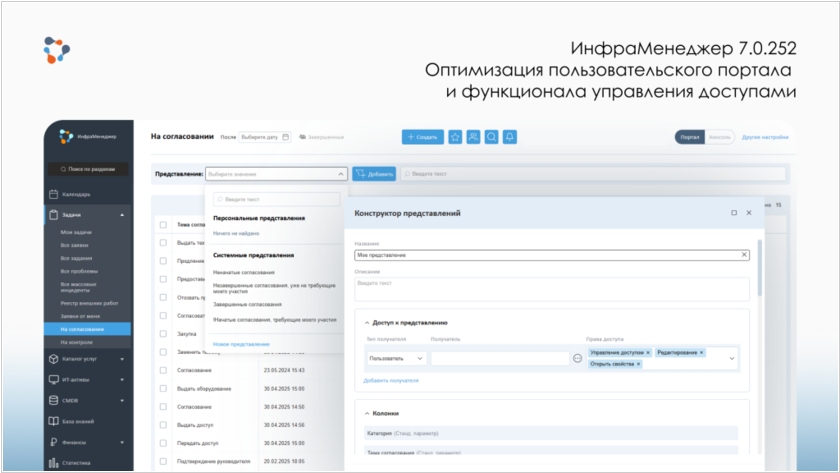This screenshot has width=840, height=473.
Task: Open Все задания in the sidebar
Action: [x=76, y=258]
